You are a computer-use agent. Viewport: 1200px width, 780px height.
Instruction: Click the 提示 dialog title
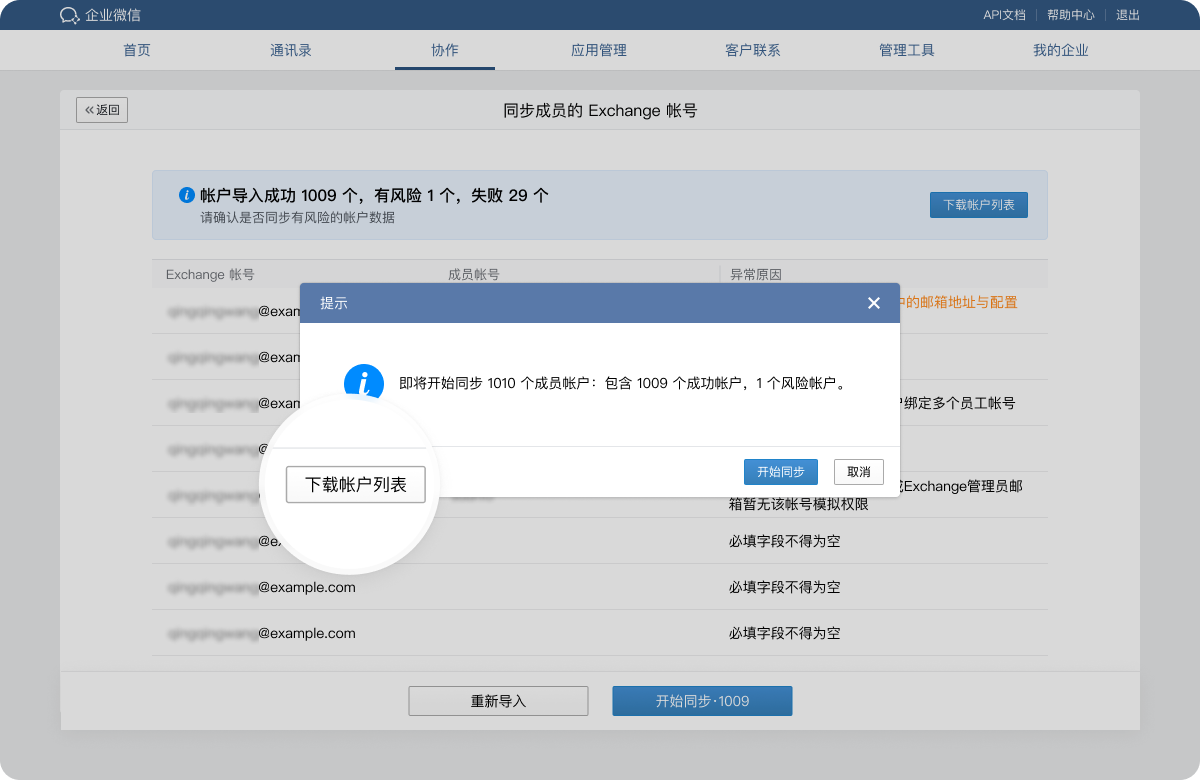click(334, 303)
